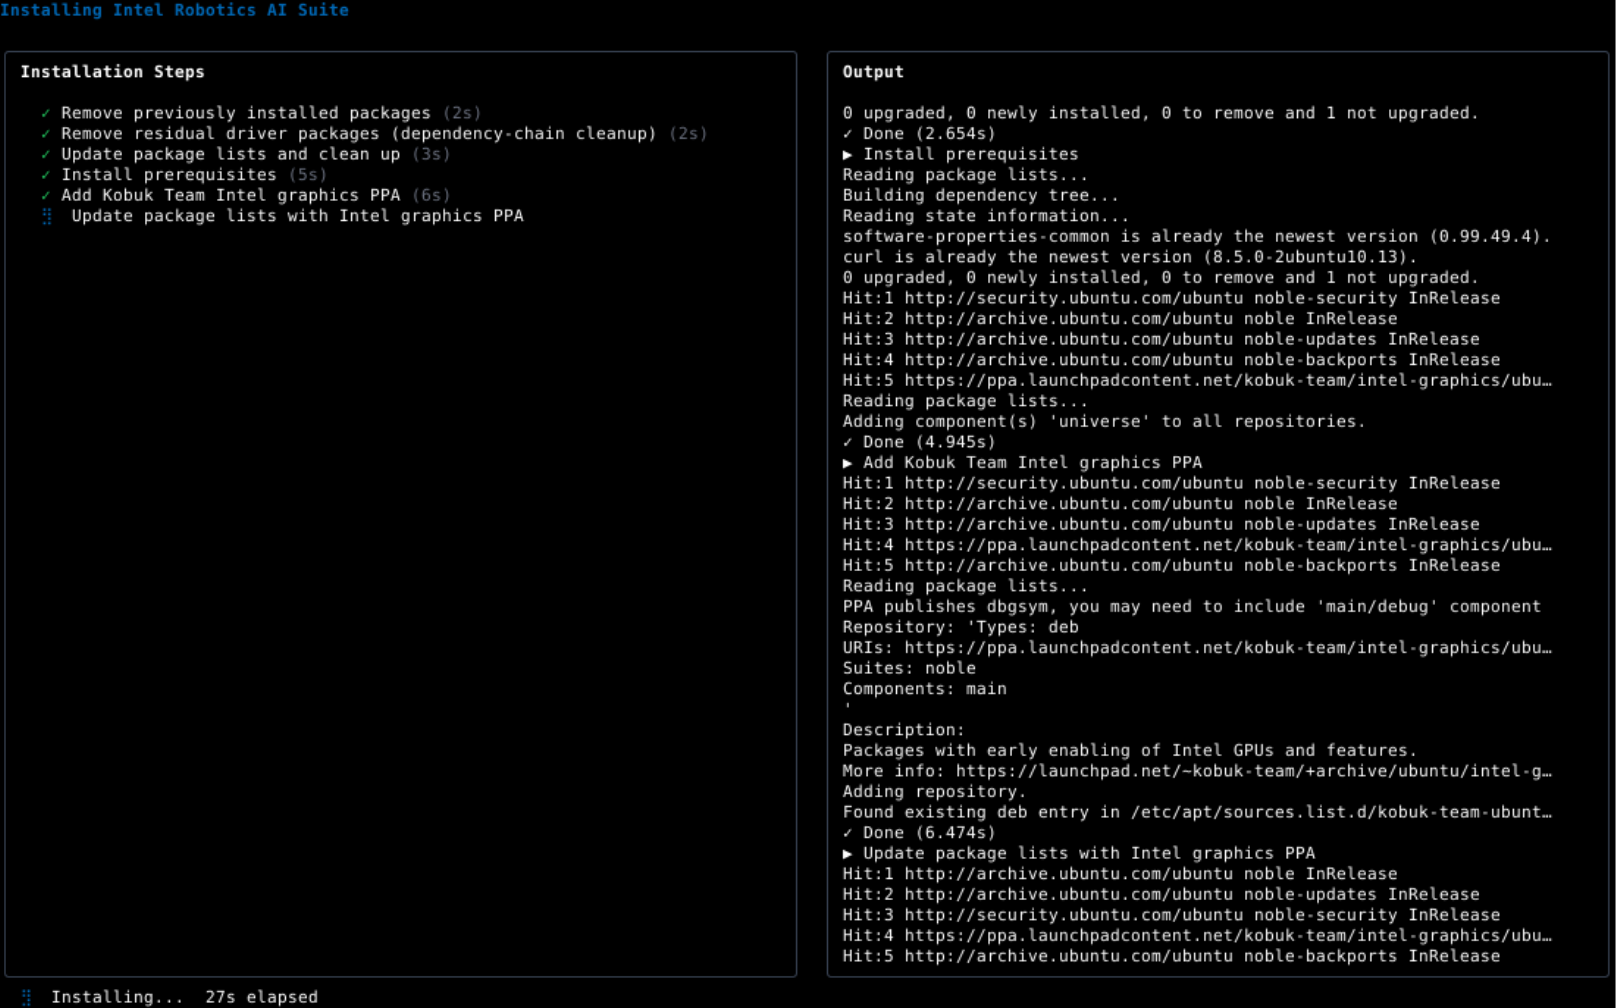This screenshot has width=1616, height=1008.
Task: Click the triangle before "Add Kobuk Team Intel graphics PPA" in Output
Action: (848, 463)
